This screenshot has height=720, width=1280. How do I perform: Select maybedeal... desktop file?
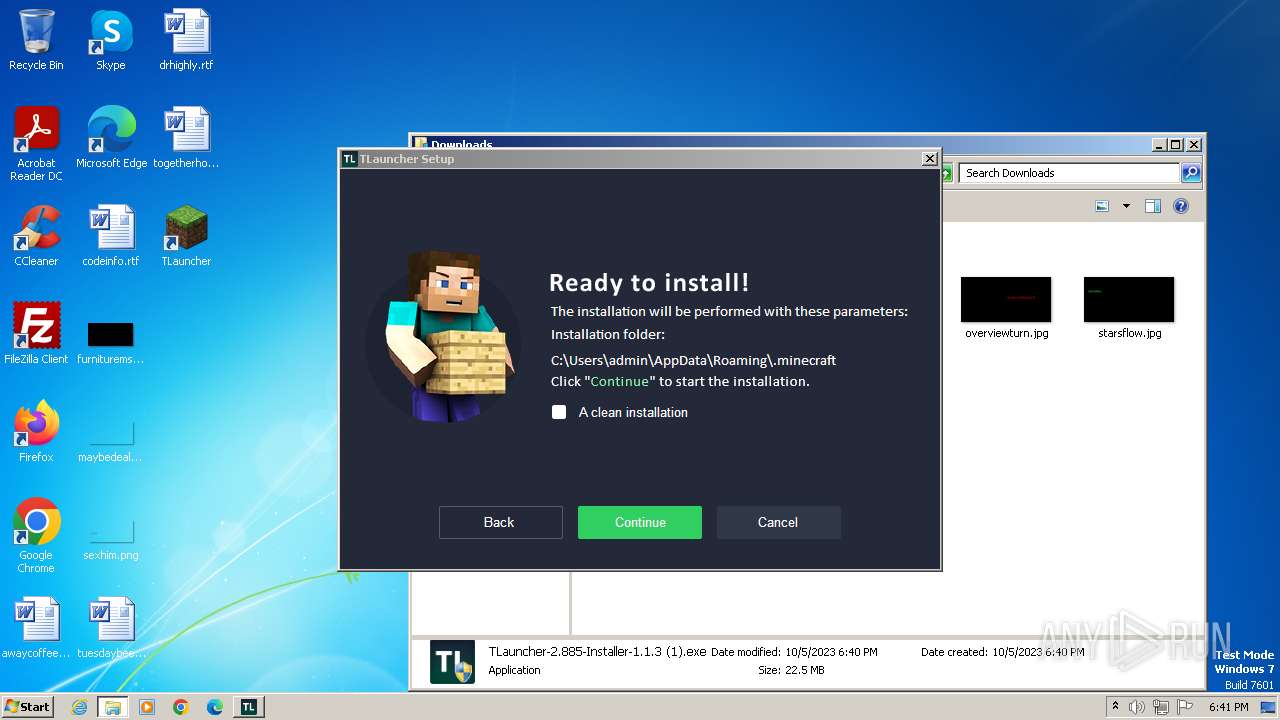click(111, 440)
